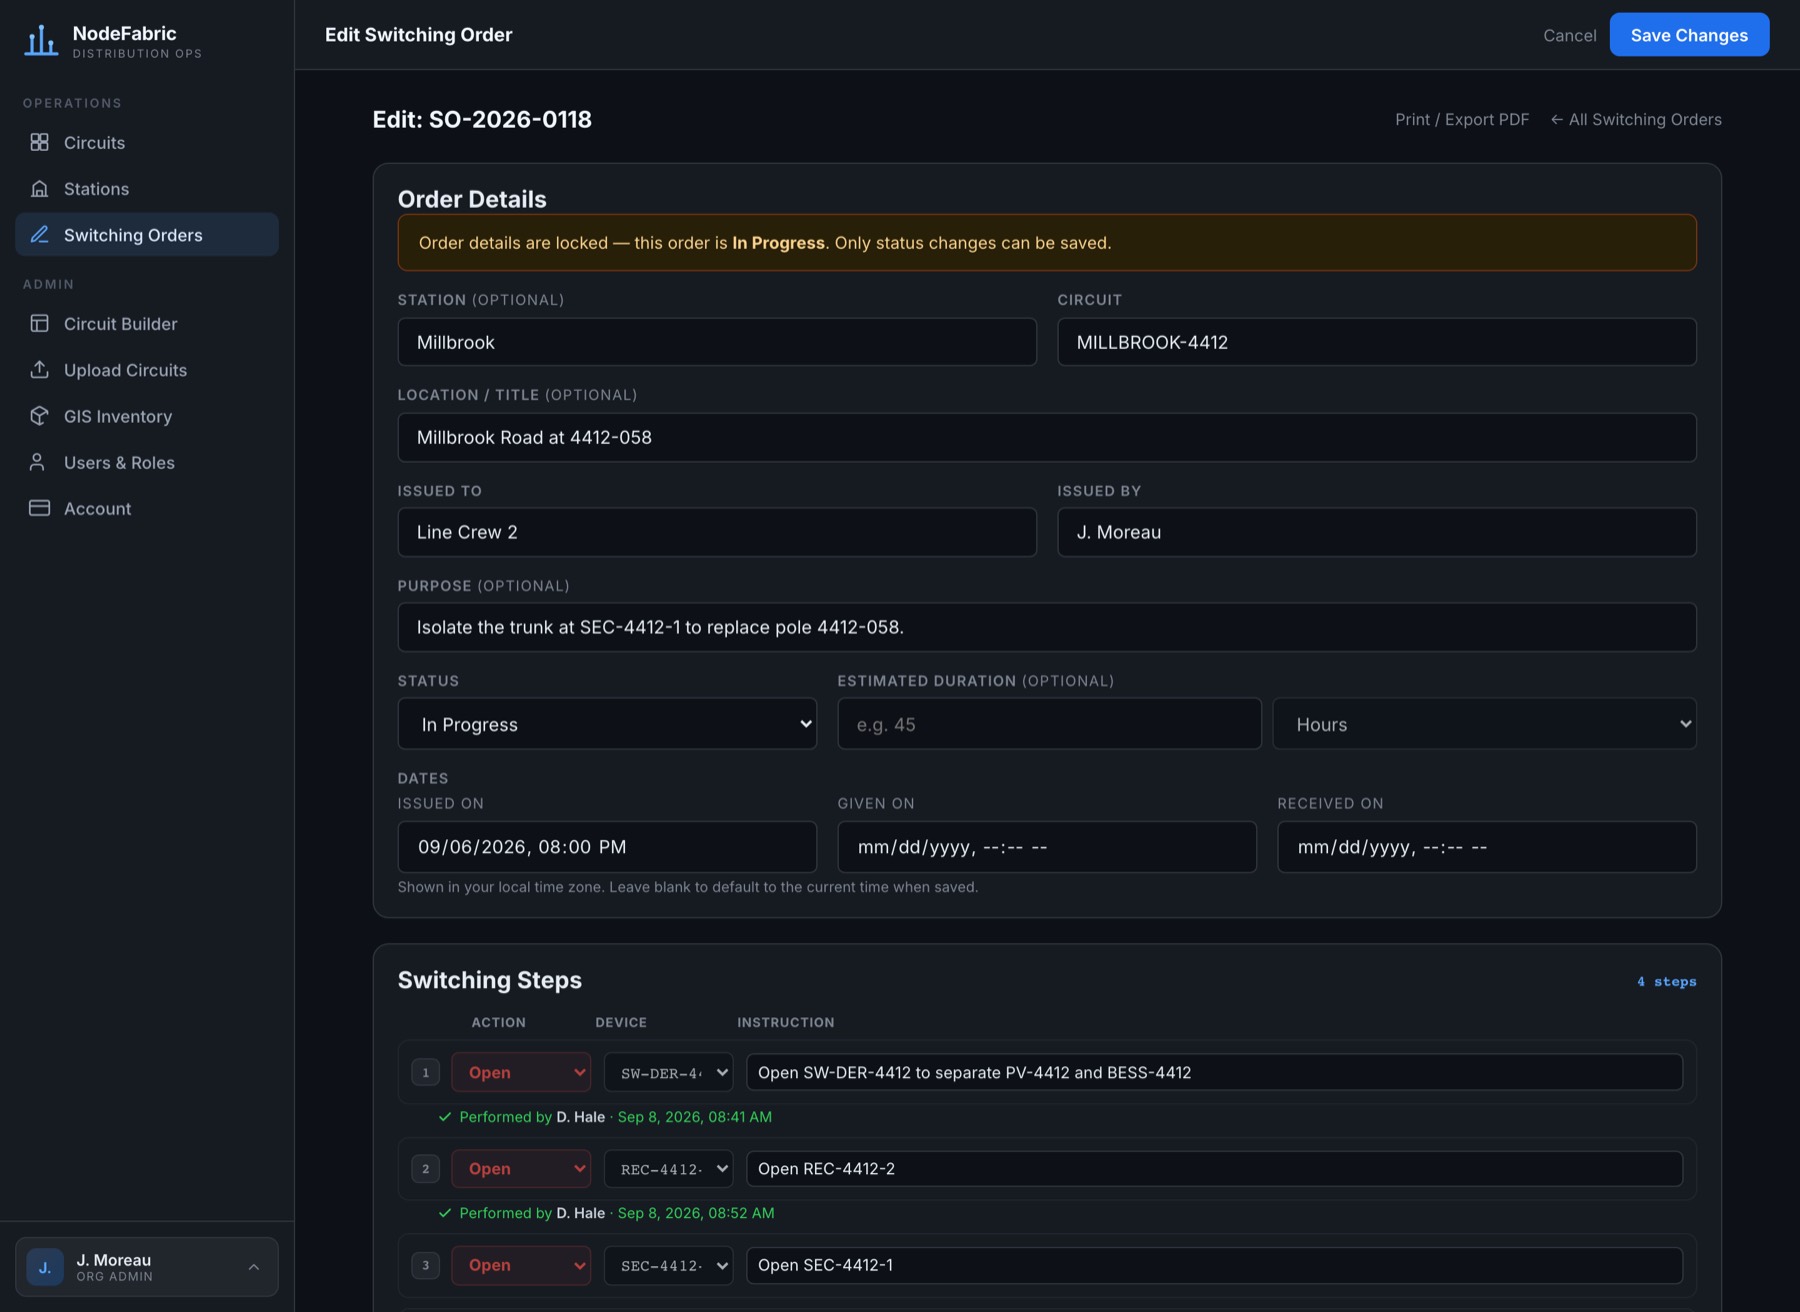1800x1312 pixels.
Task: Click step number 2 badge
Action: pos(425,1168)
